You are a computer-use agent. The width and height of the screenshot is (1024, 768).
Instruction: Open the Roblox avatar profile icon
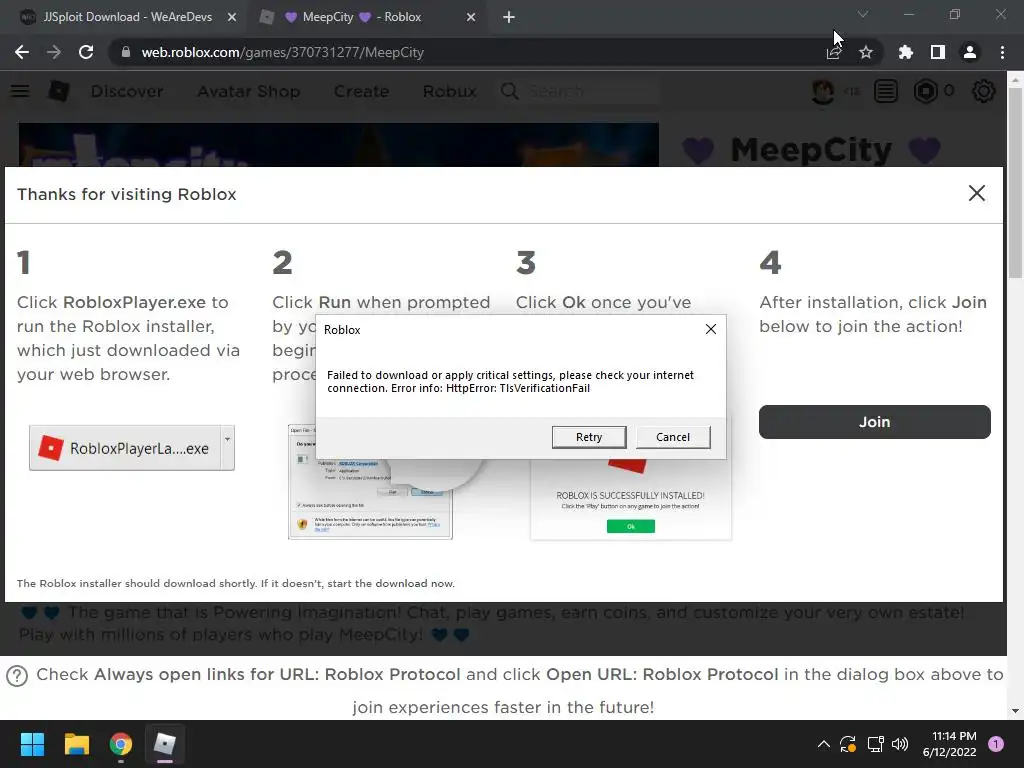coord(823,91)
